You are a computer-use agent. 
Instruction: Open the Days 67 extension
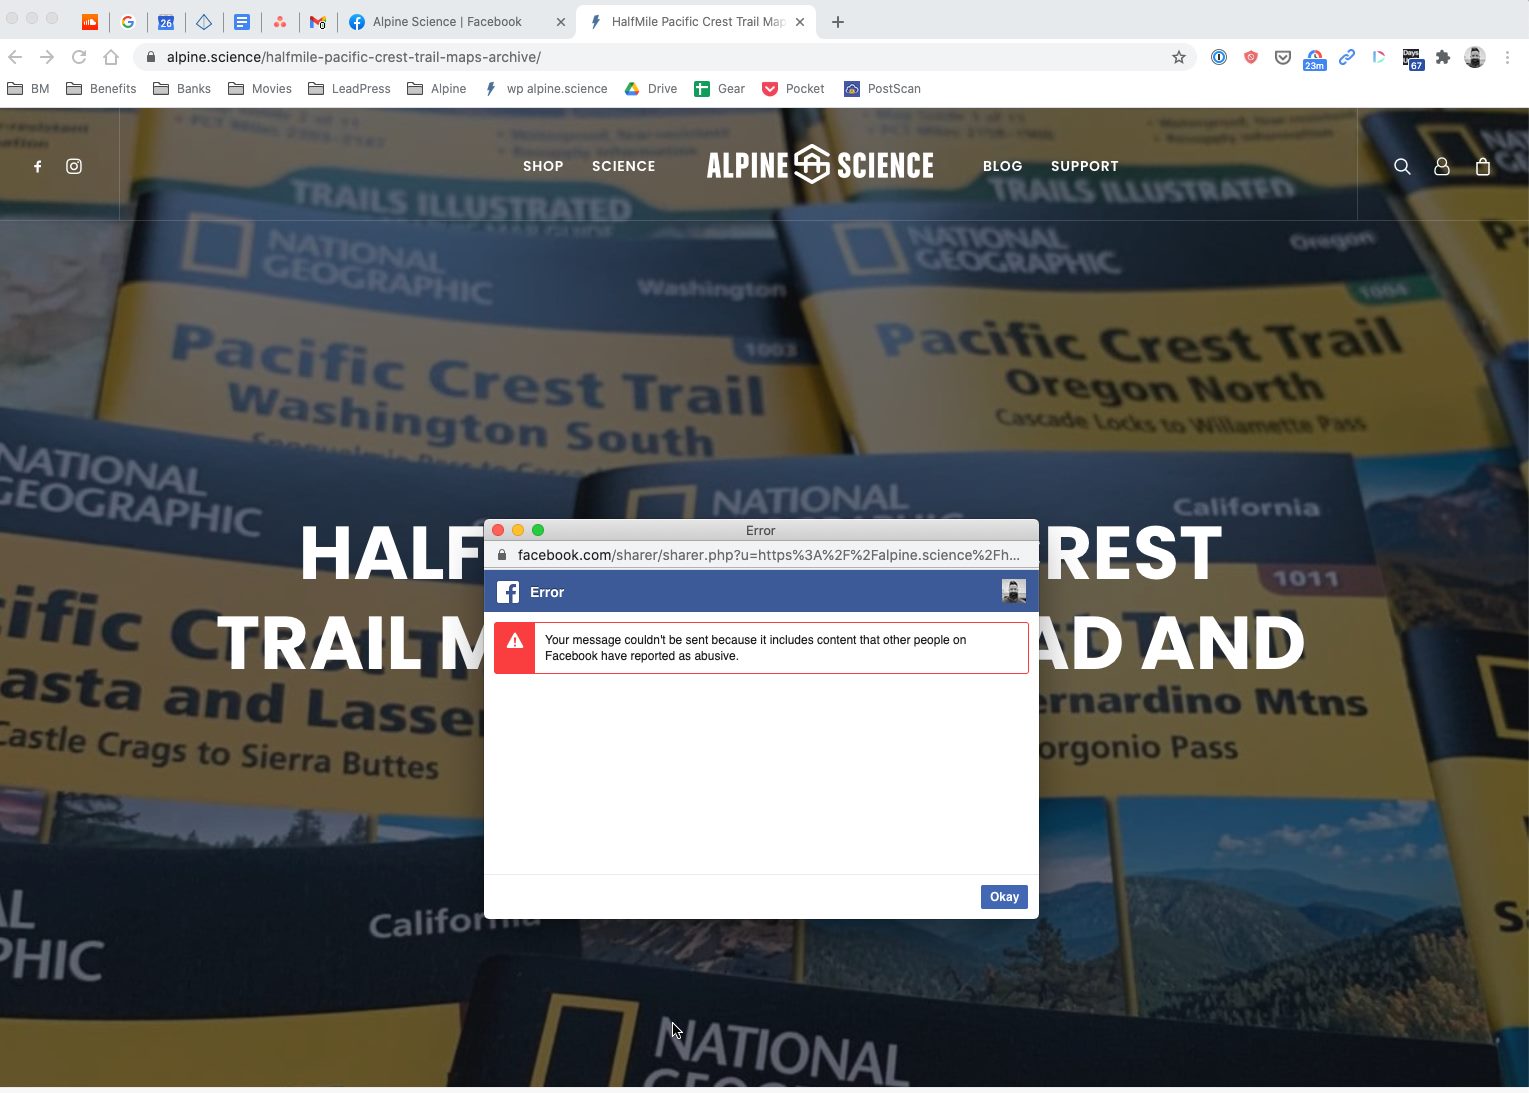point(1412,59)
